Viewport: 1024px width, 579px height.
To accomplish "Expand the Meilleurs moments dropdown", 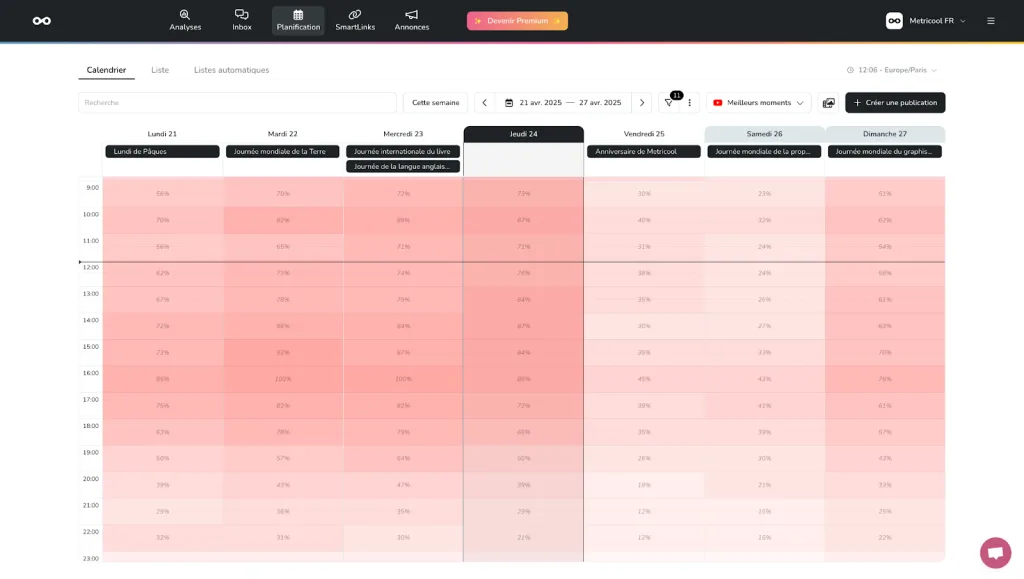I will (759, 103).
